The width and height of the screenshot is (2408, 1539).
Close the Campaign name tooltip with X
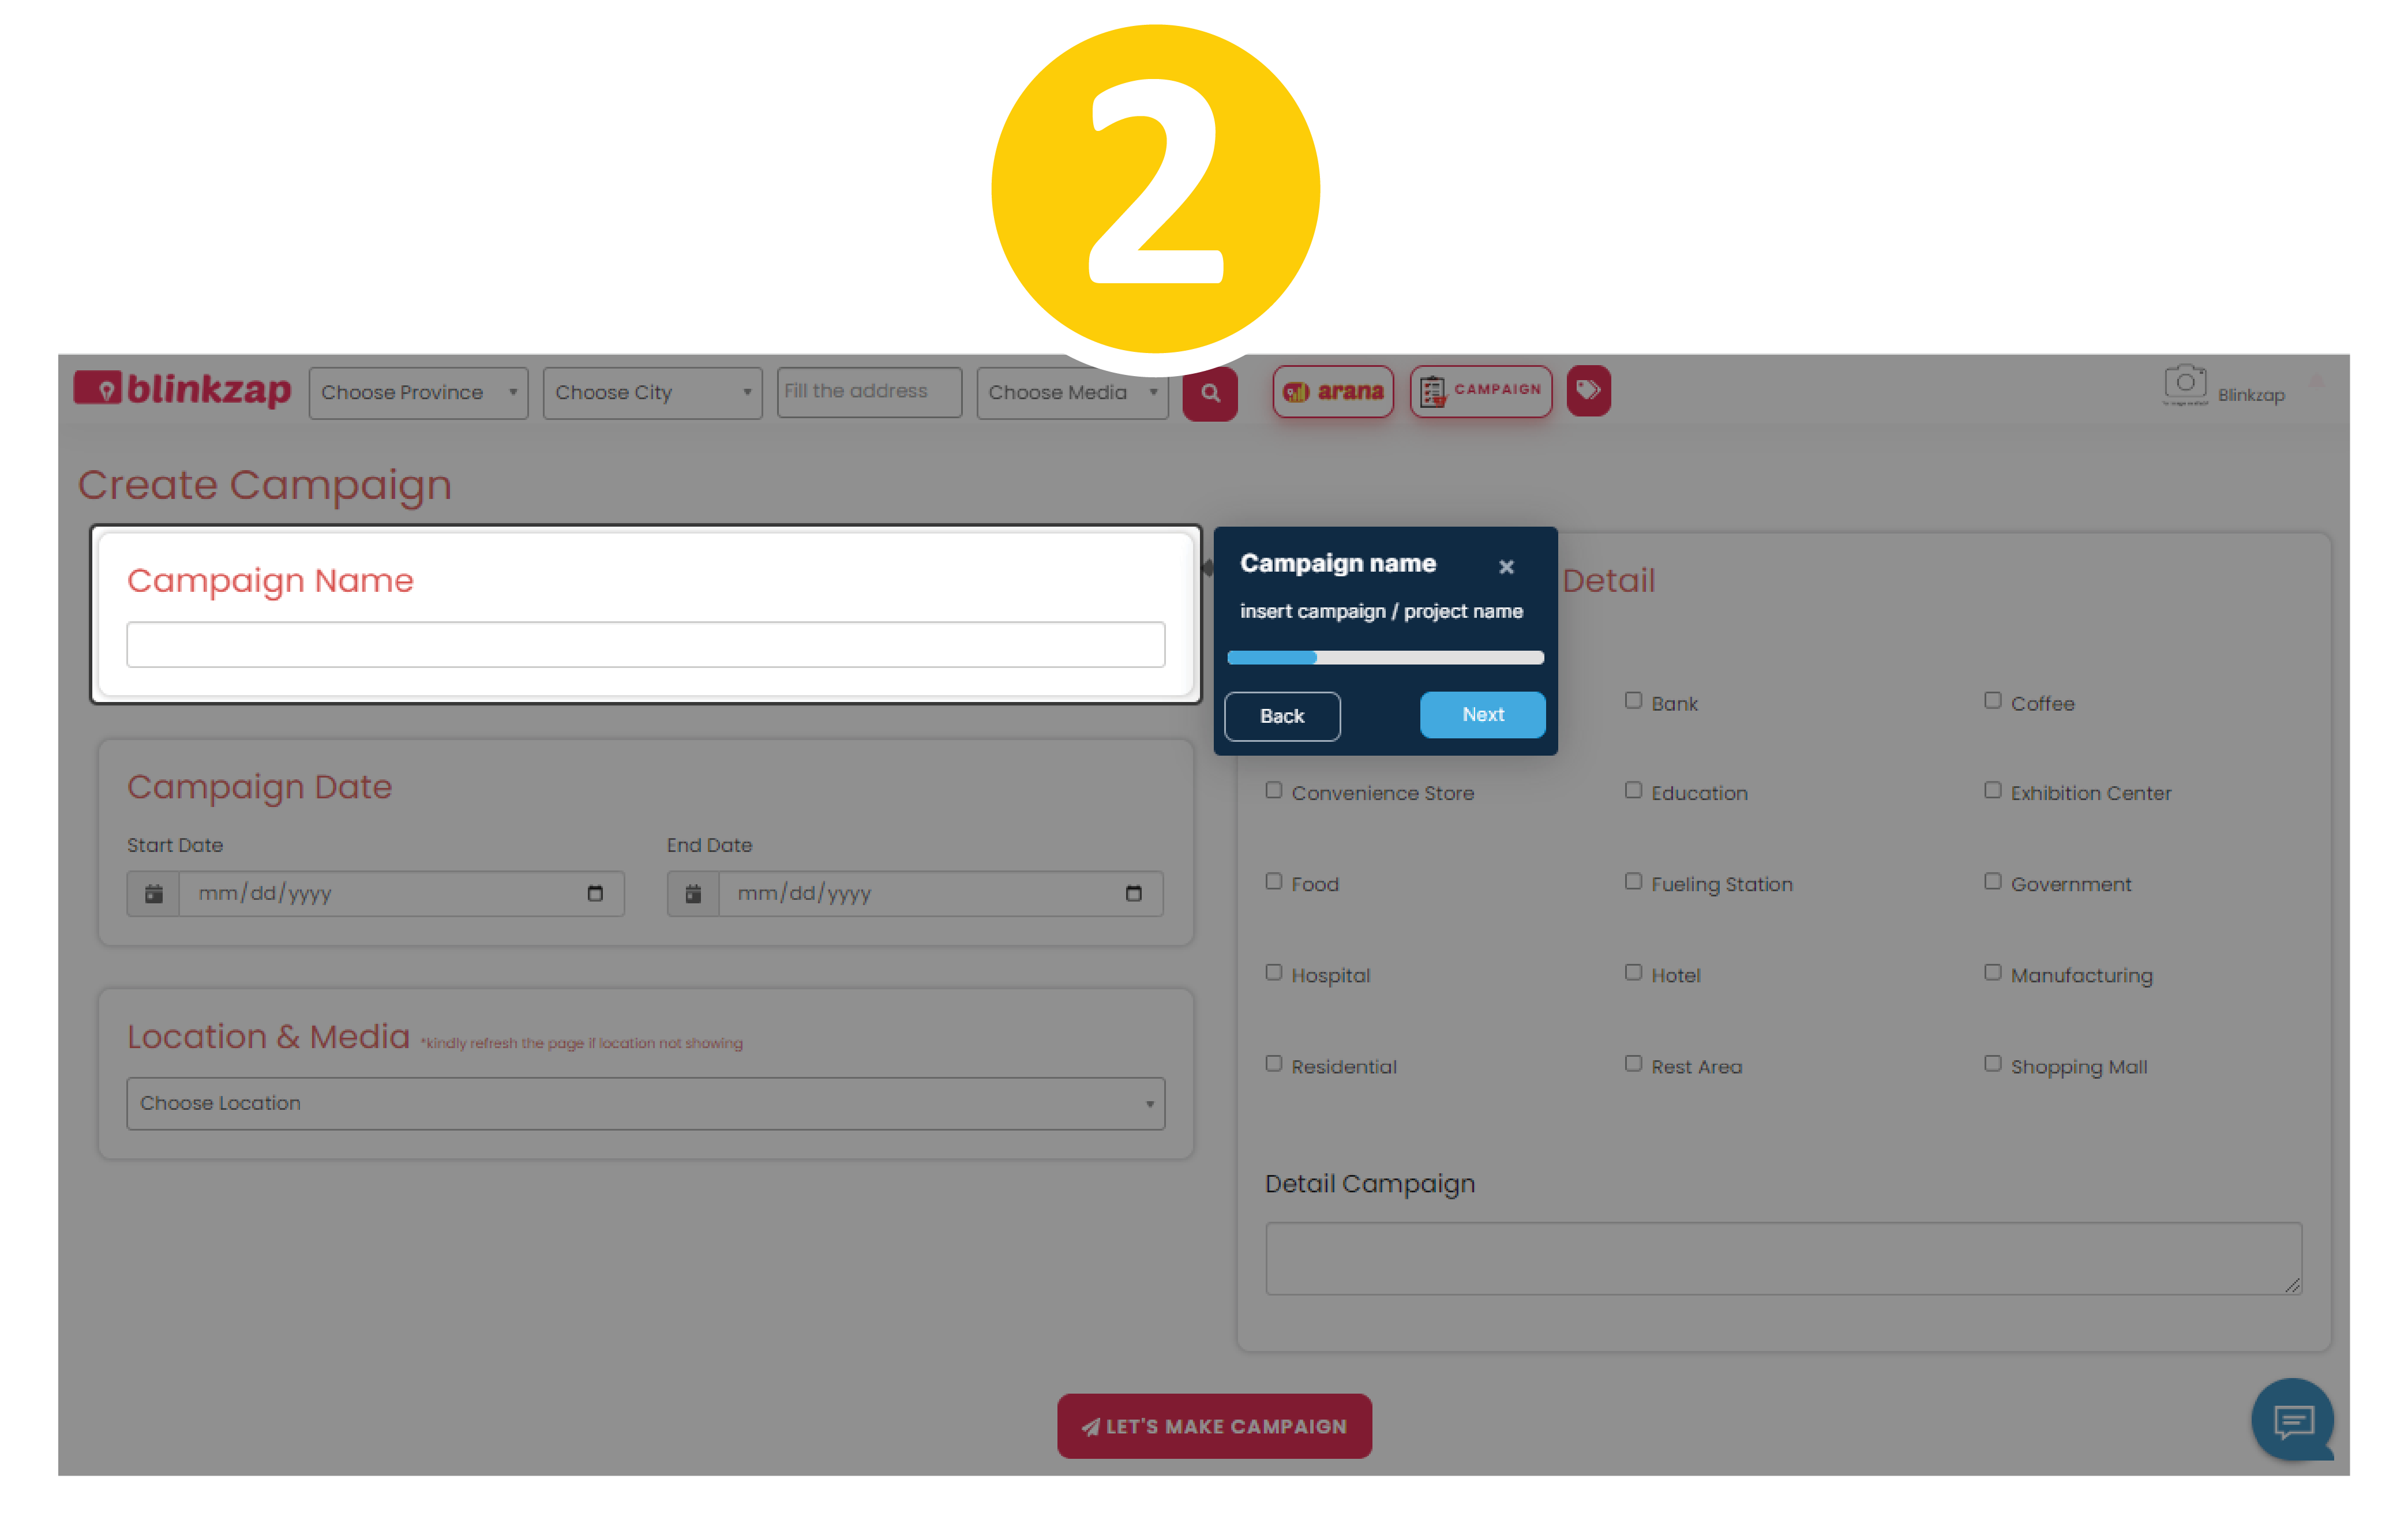(1506, 567)
